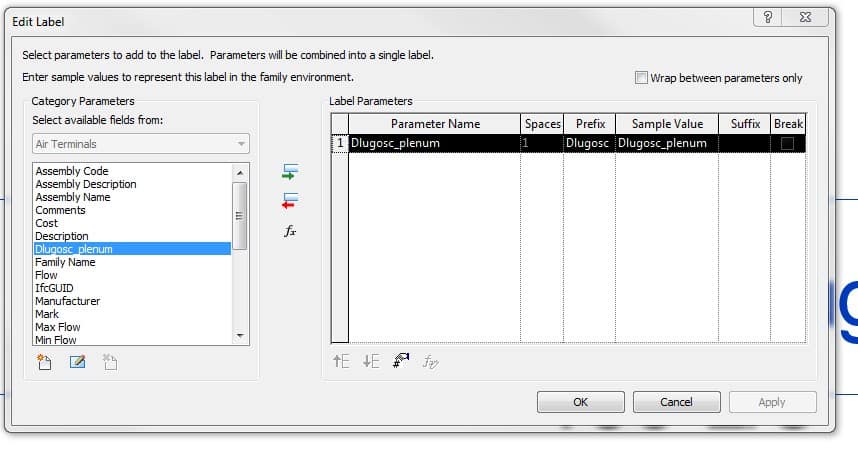Click the Prefix cell containing Dlugosc
Viewport: 858px width, 452px height.
589,143
